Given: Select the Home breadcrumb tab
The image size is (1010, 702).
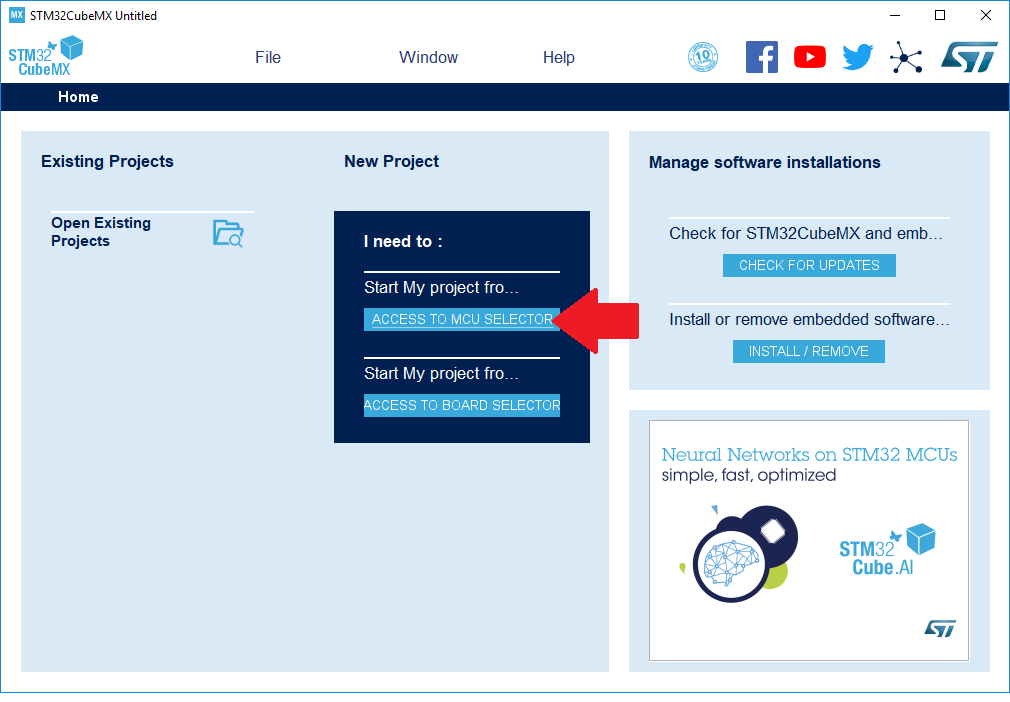Looking at the screenshot, I should [78, 97].
